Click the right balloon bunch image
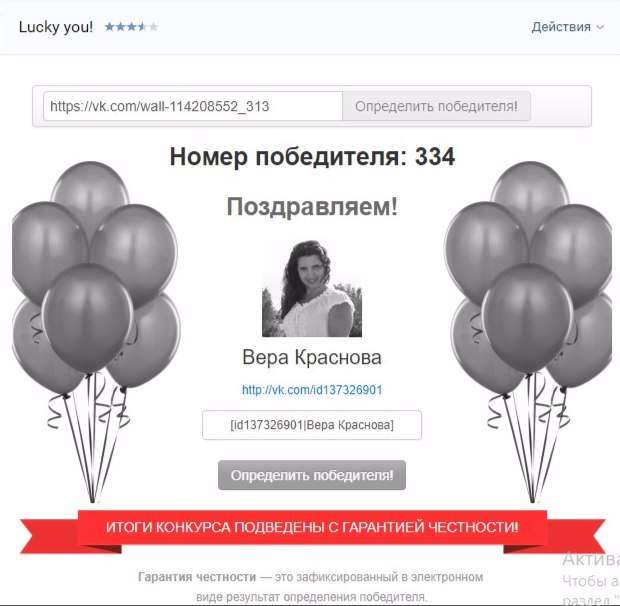This screenshot has height=606, width=620. point(530,331)
